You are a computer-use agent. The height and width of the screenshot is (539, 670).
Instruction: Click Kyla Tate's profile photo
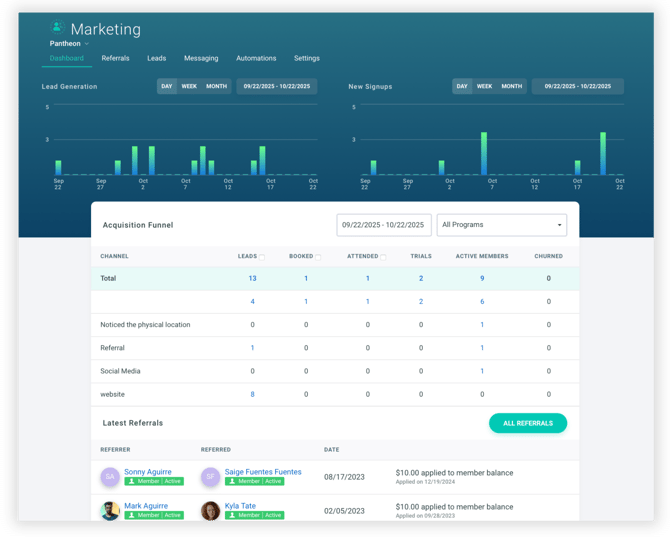(210, 511)
